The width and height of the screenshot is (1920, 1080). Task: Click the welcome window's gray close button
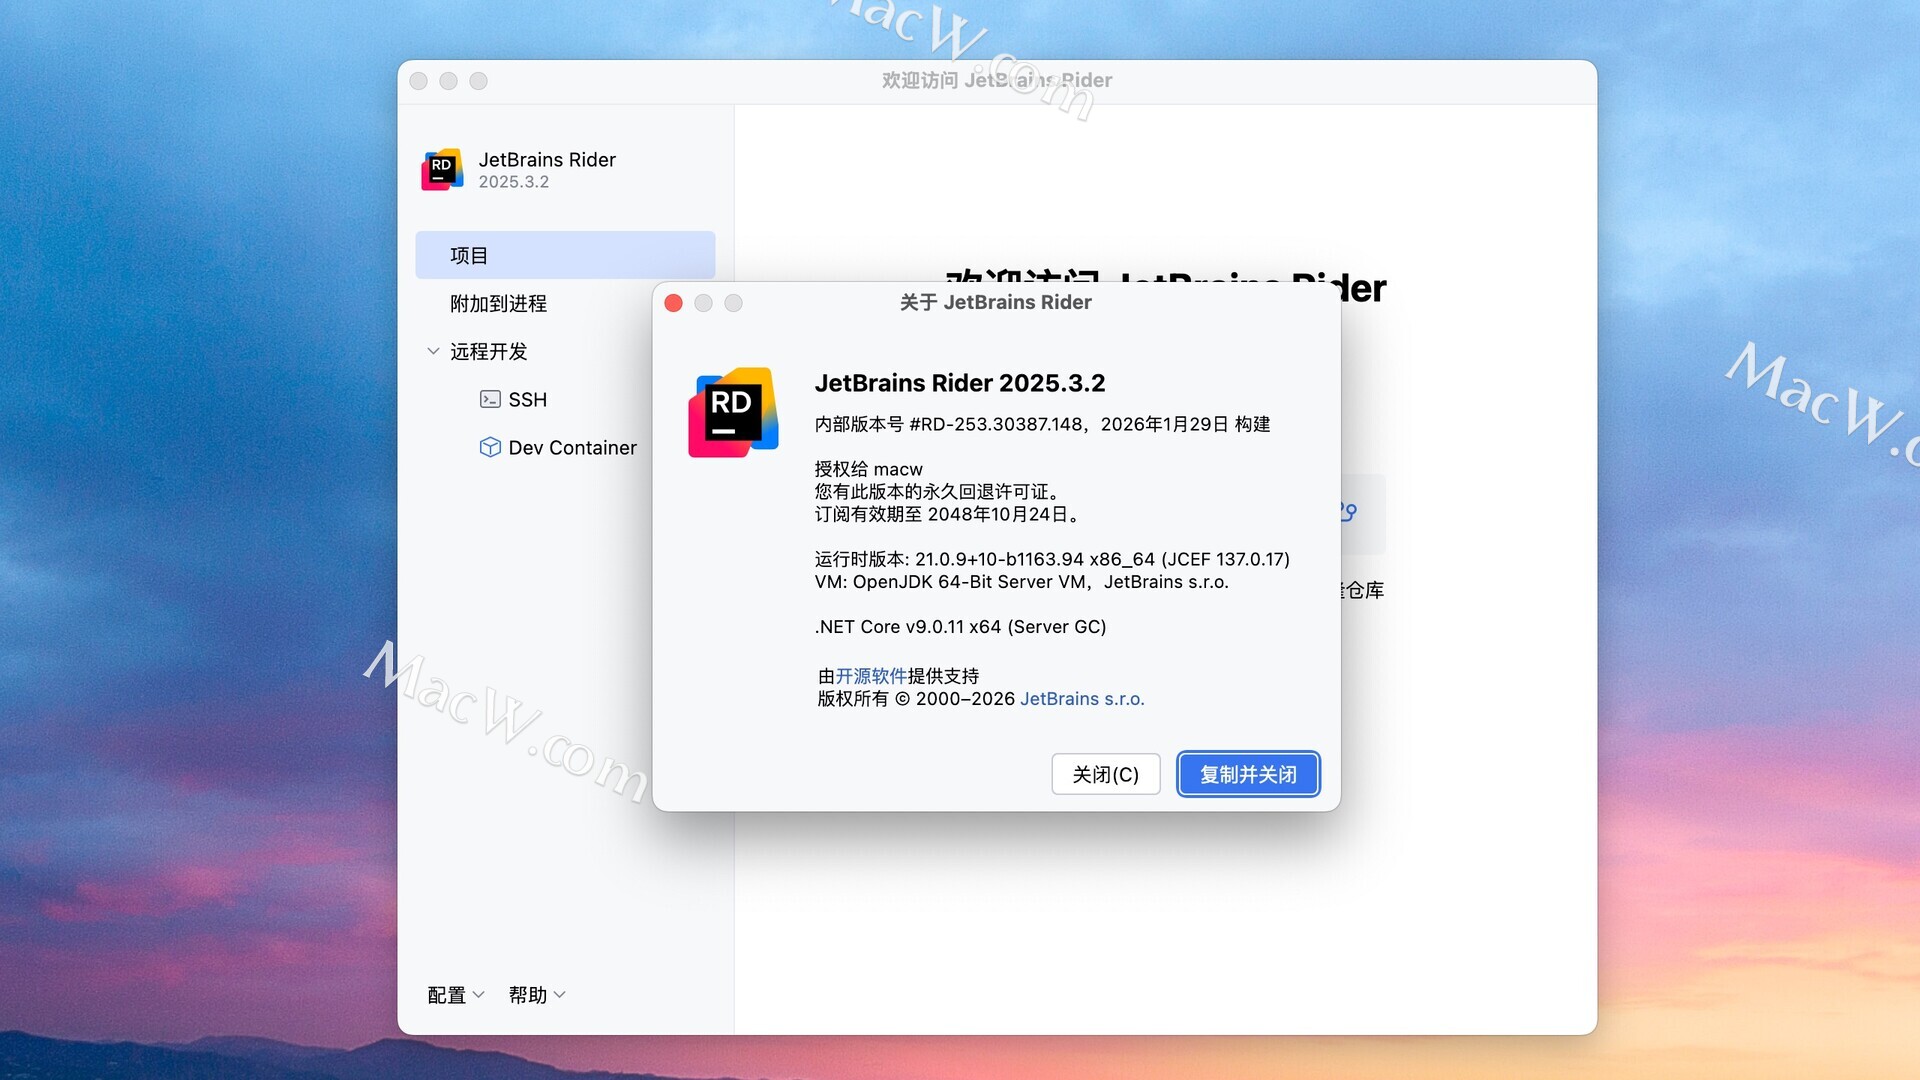click(x=419, y=81)
